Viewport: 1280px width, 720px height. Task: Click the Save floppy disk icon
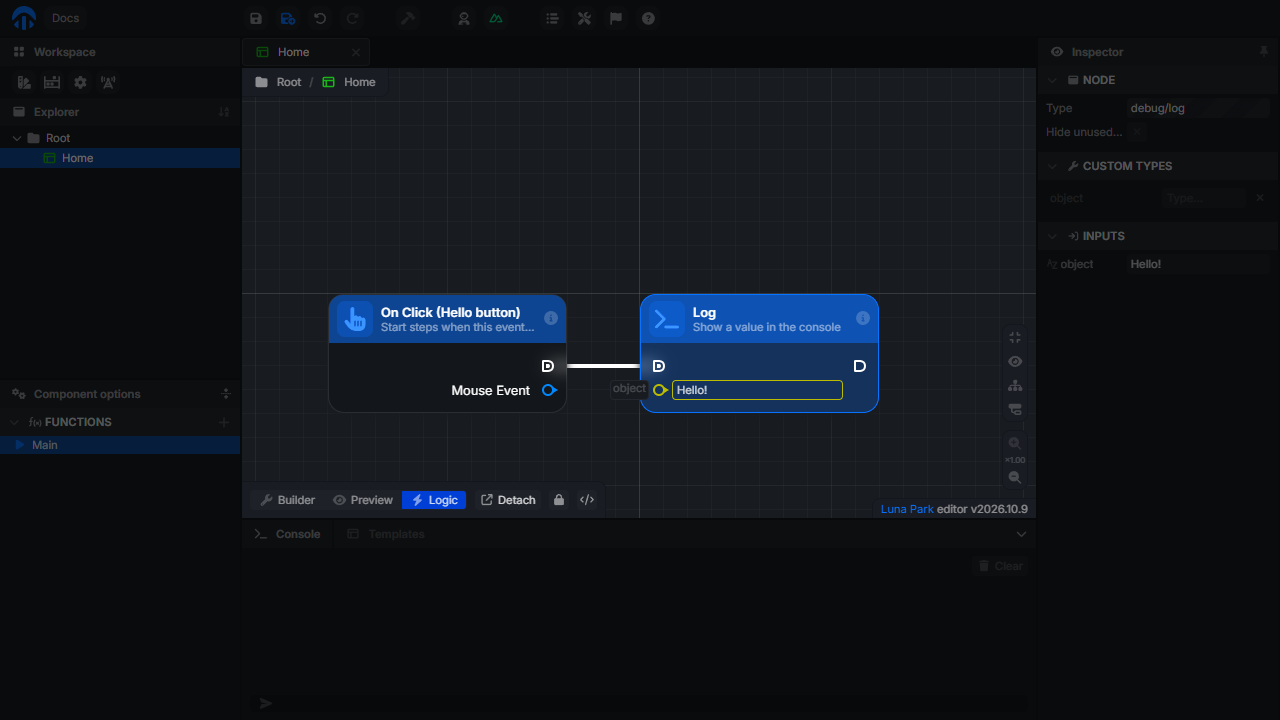[256, 18]
